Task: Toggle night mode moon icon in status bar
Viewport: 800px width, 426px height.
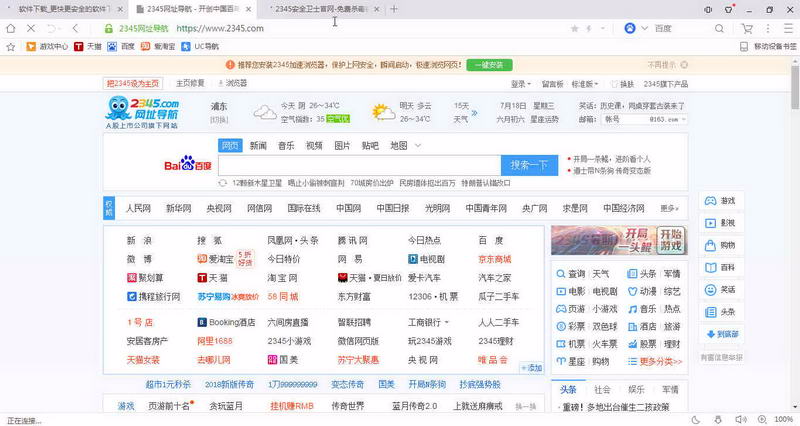Action: 696,420
